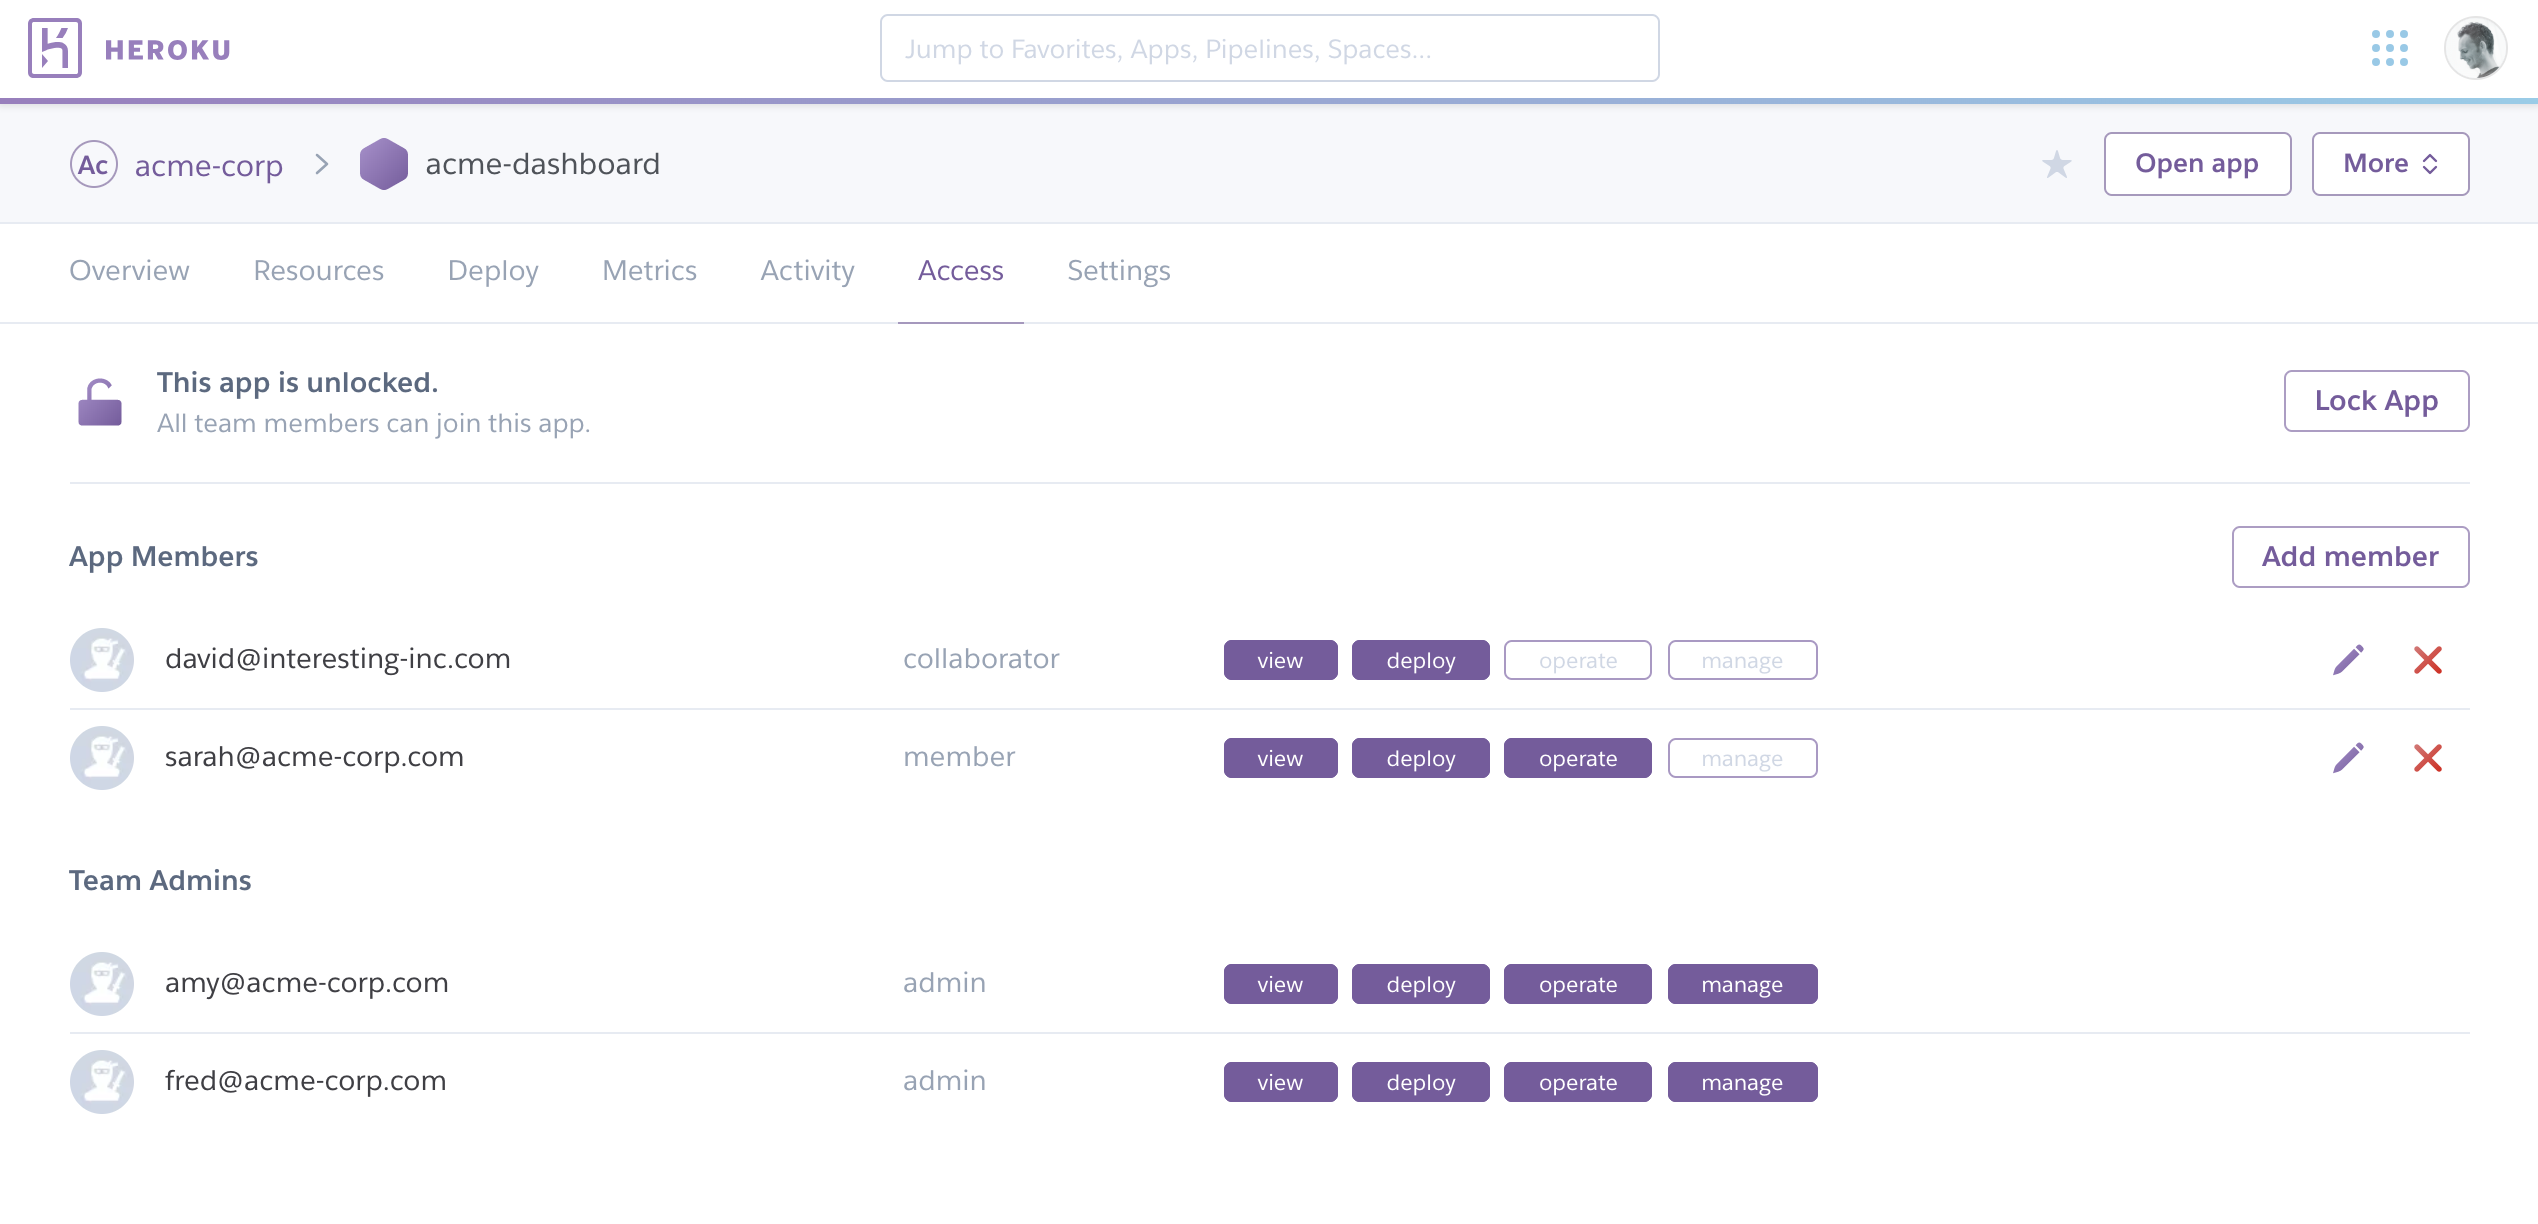Click david@interesting-inc.com email text

tap(338, 659)
